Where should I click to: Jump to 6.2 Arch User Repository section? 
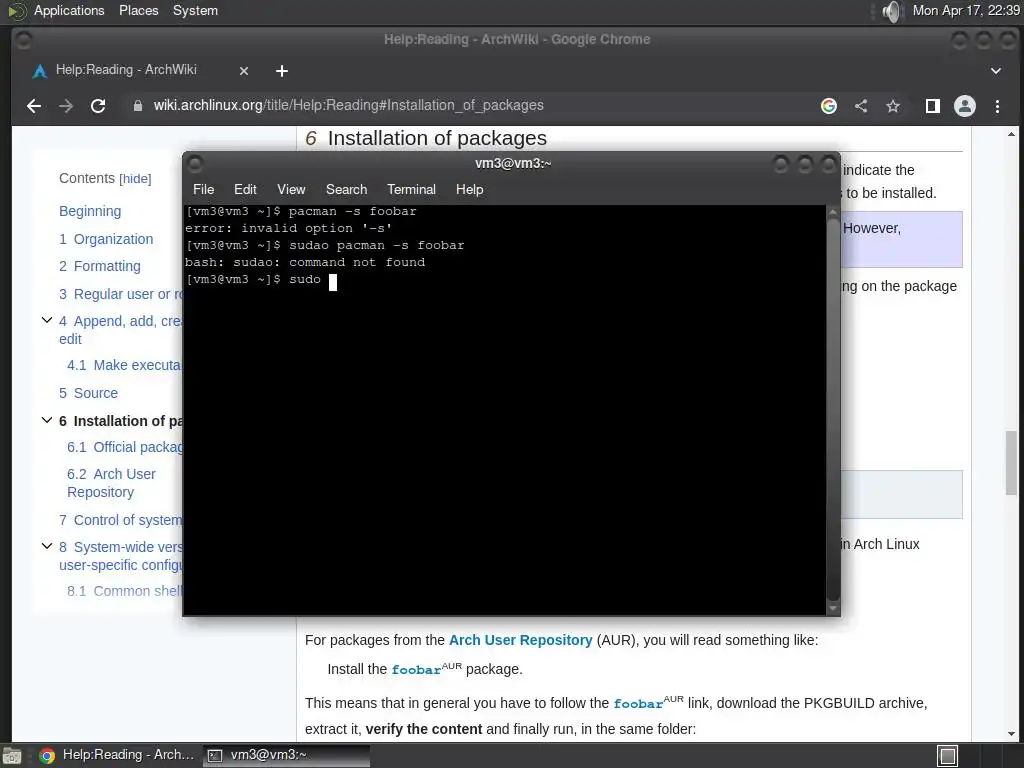pyautogui.click(x=111, y=483)
